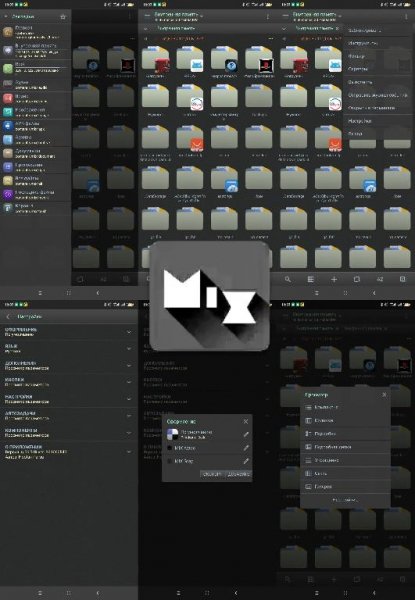Open the tan documents bookmark in the drawer
Image resolution: width=415 pixels, height=600 pixels.
[36, 153]
